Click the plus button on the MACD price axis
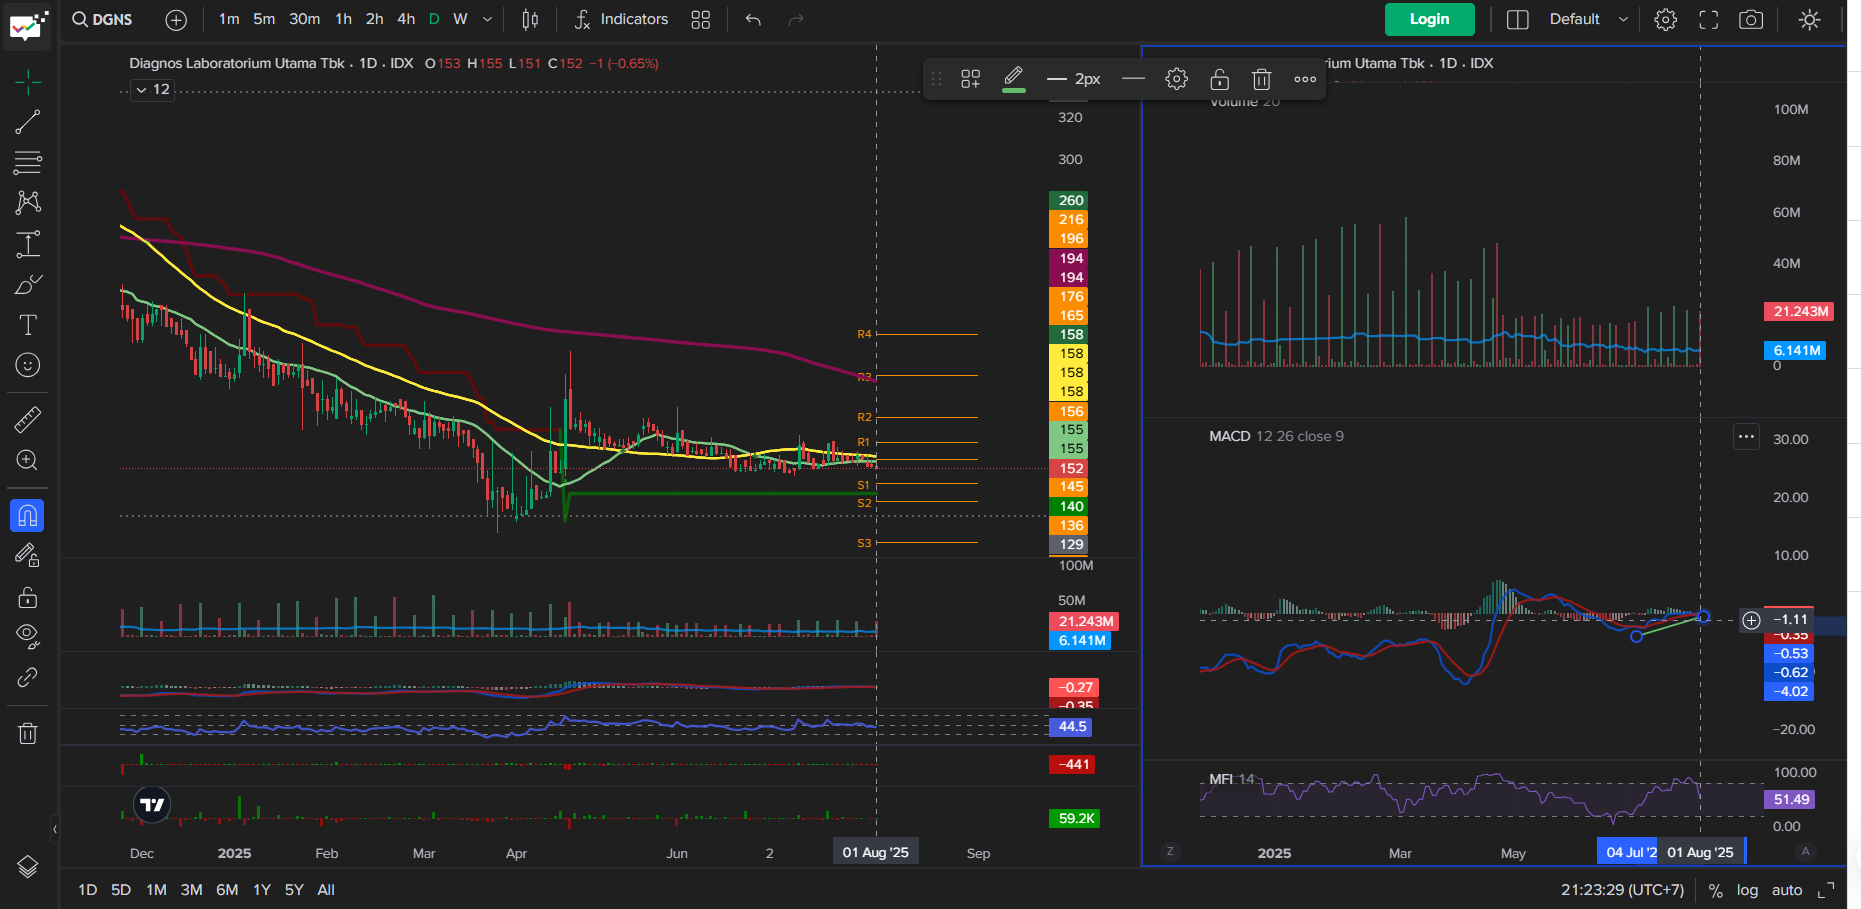The width and height of the screenshot is (1861, 909). pos(1751,620)
